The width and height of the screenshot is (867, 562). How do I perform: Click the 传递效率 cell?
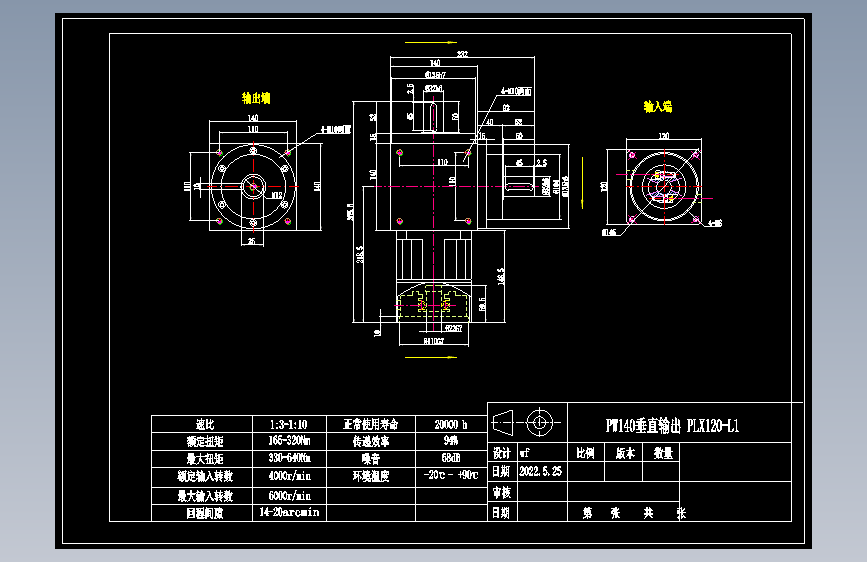pos(371,441)
